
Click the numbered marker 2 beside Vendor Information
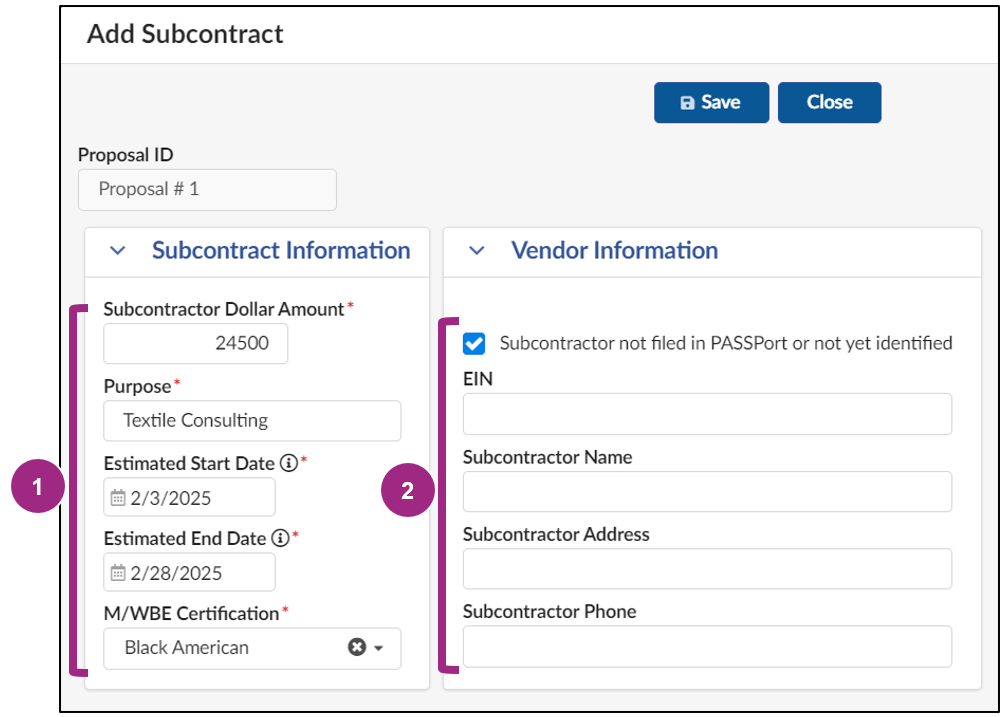click(407, 491)
